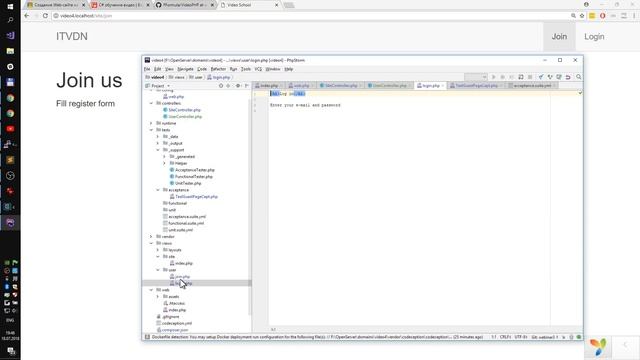Click the VCS update icon in PhpStorm toolbar

[541, 77]
